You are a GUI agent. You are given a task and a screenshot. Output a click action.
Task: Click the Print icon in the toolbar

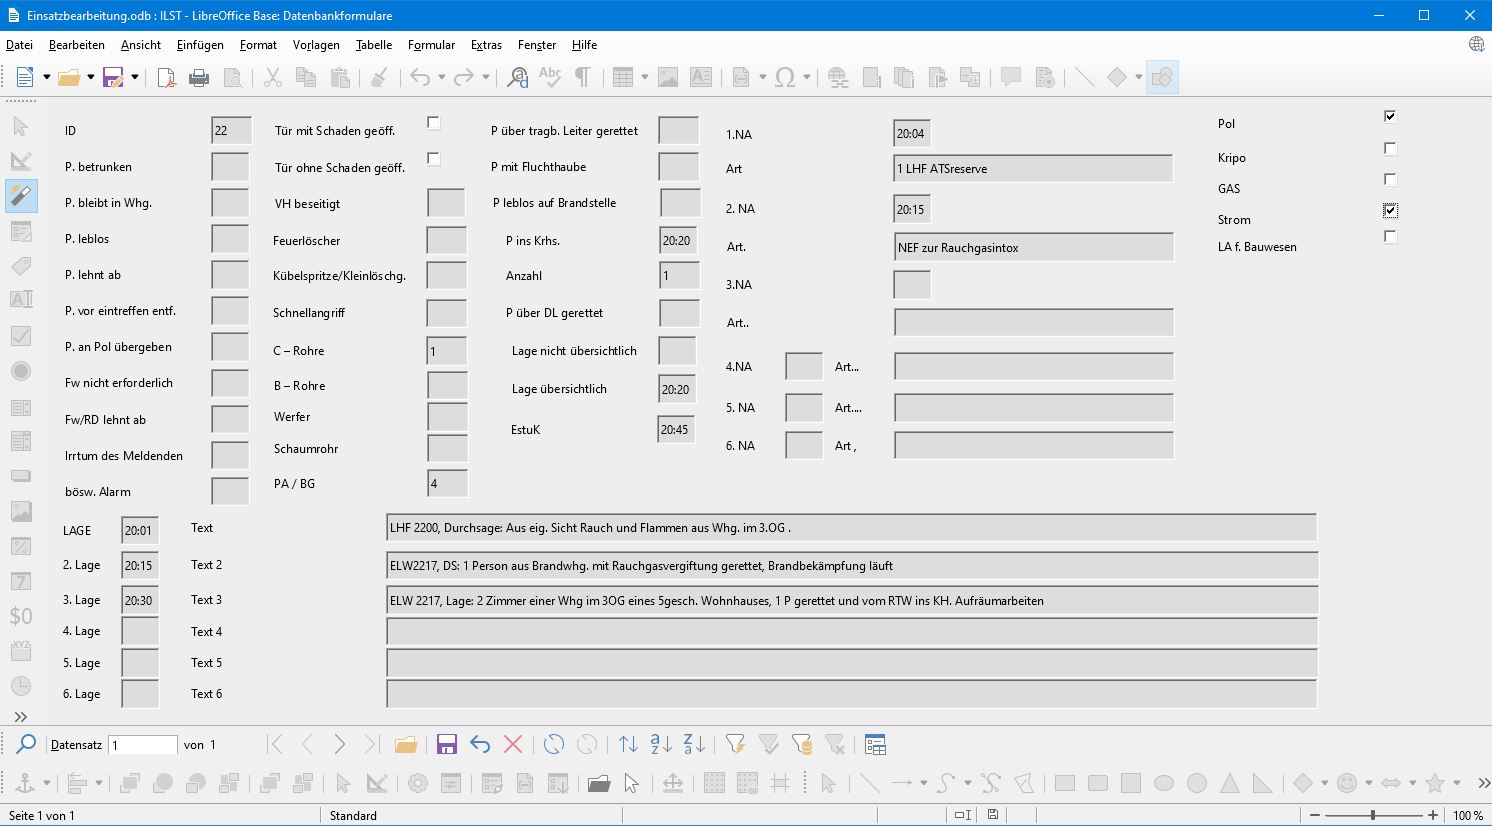199,78
